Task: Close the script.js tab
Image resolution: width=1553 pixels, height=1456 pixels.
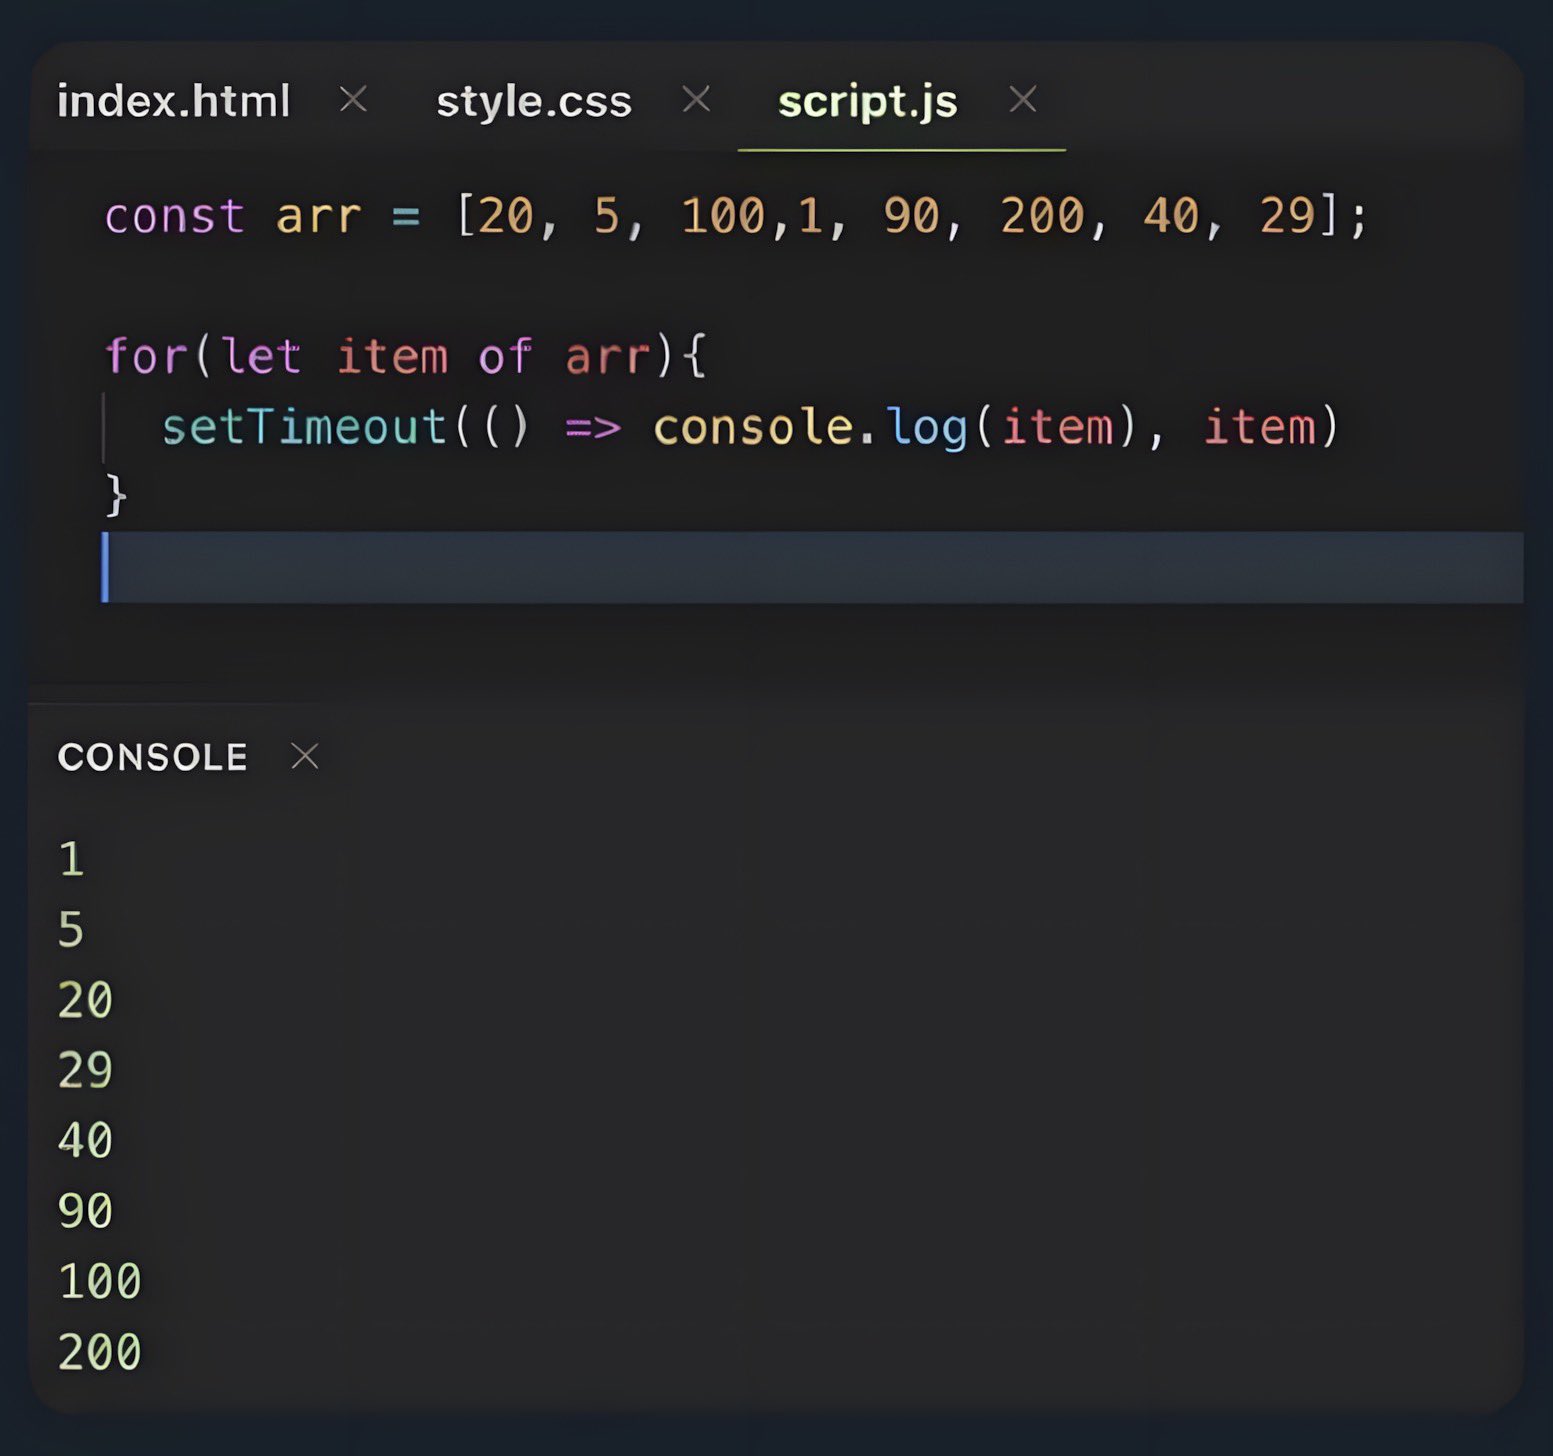Action: point(1022,99)
